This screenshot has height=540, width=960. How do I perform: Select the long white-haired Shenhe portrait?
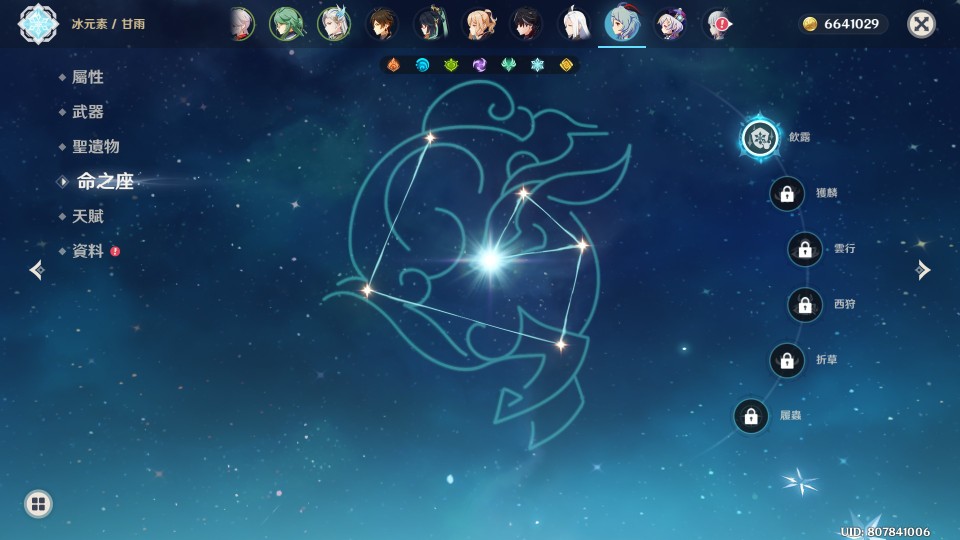574,24
